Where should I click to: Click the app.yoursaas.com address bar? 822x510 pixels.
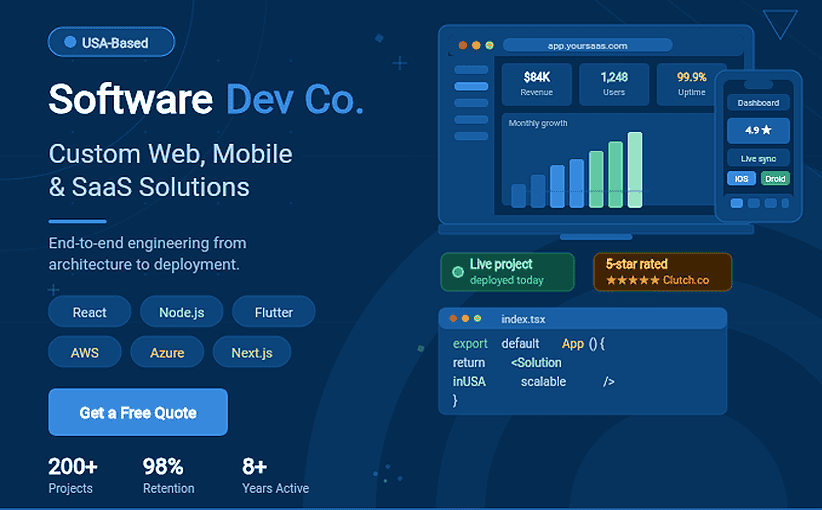coord(587,46)
